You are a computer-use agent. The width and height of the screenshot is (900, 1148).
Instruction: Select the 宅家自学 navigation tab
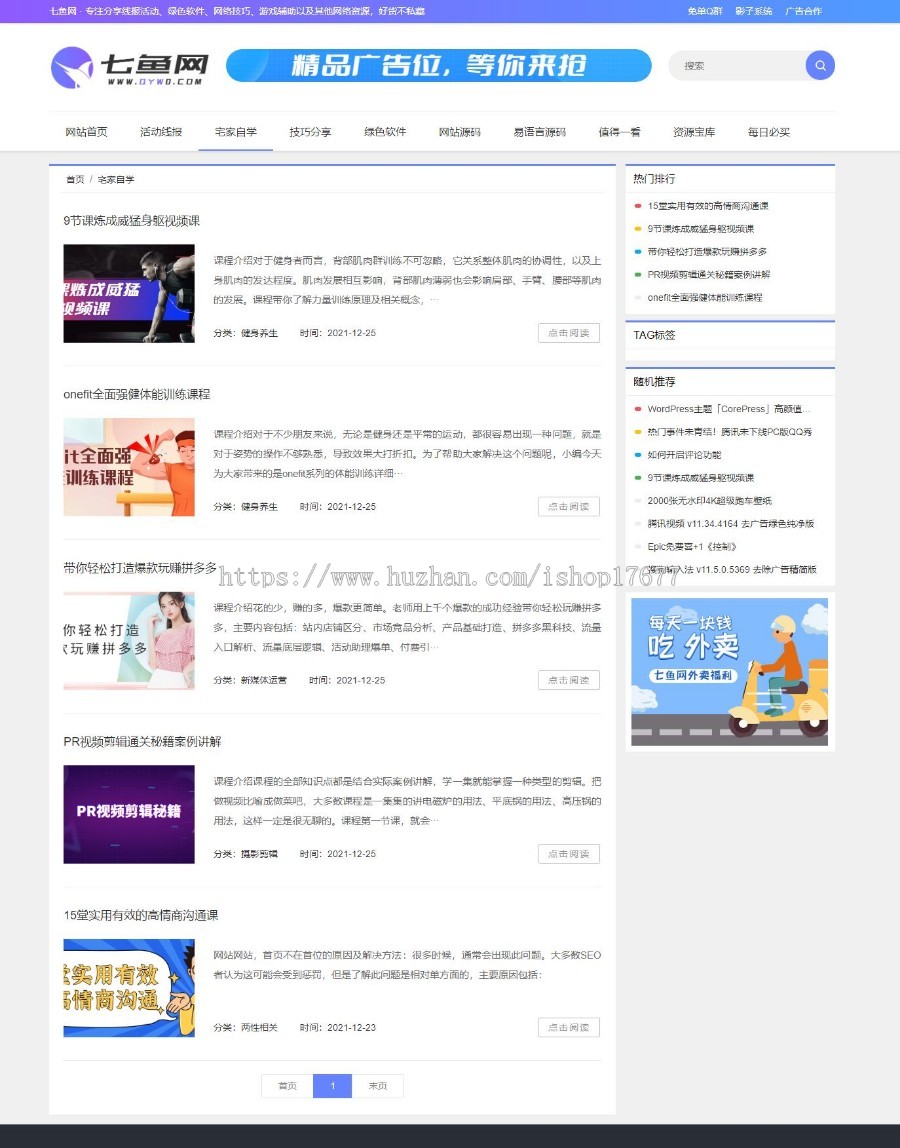tap(236, 132)
